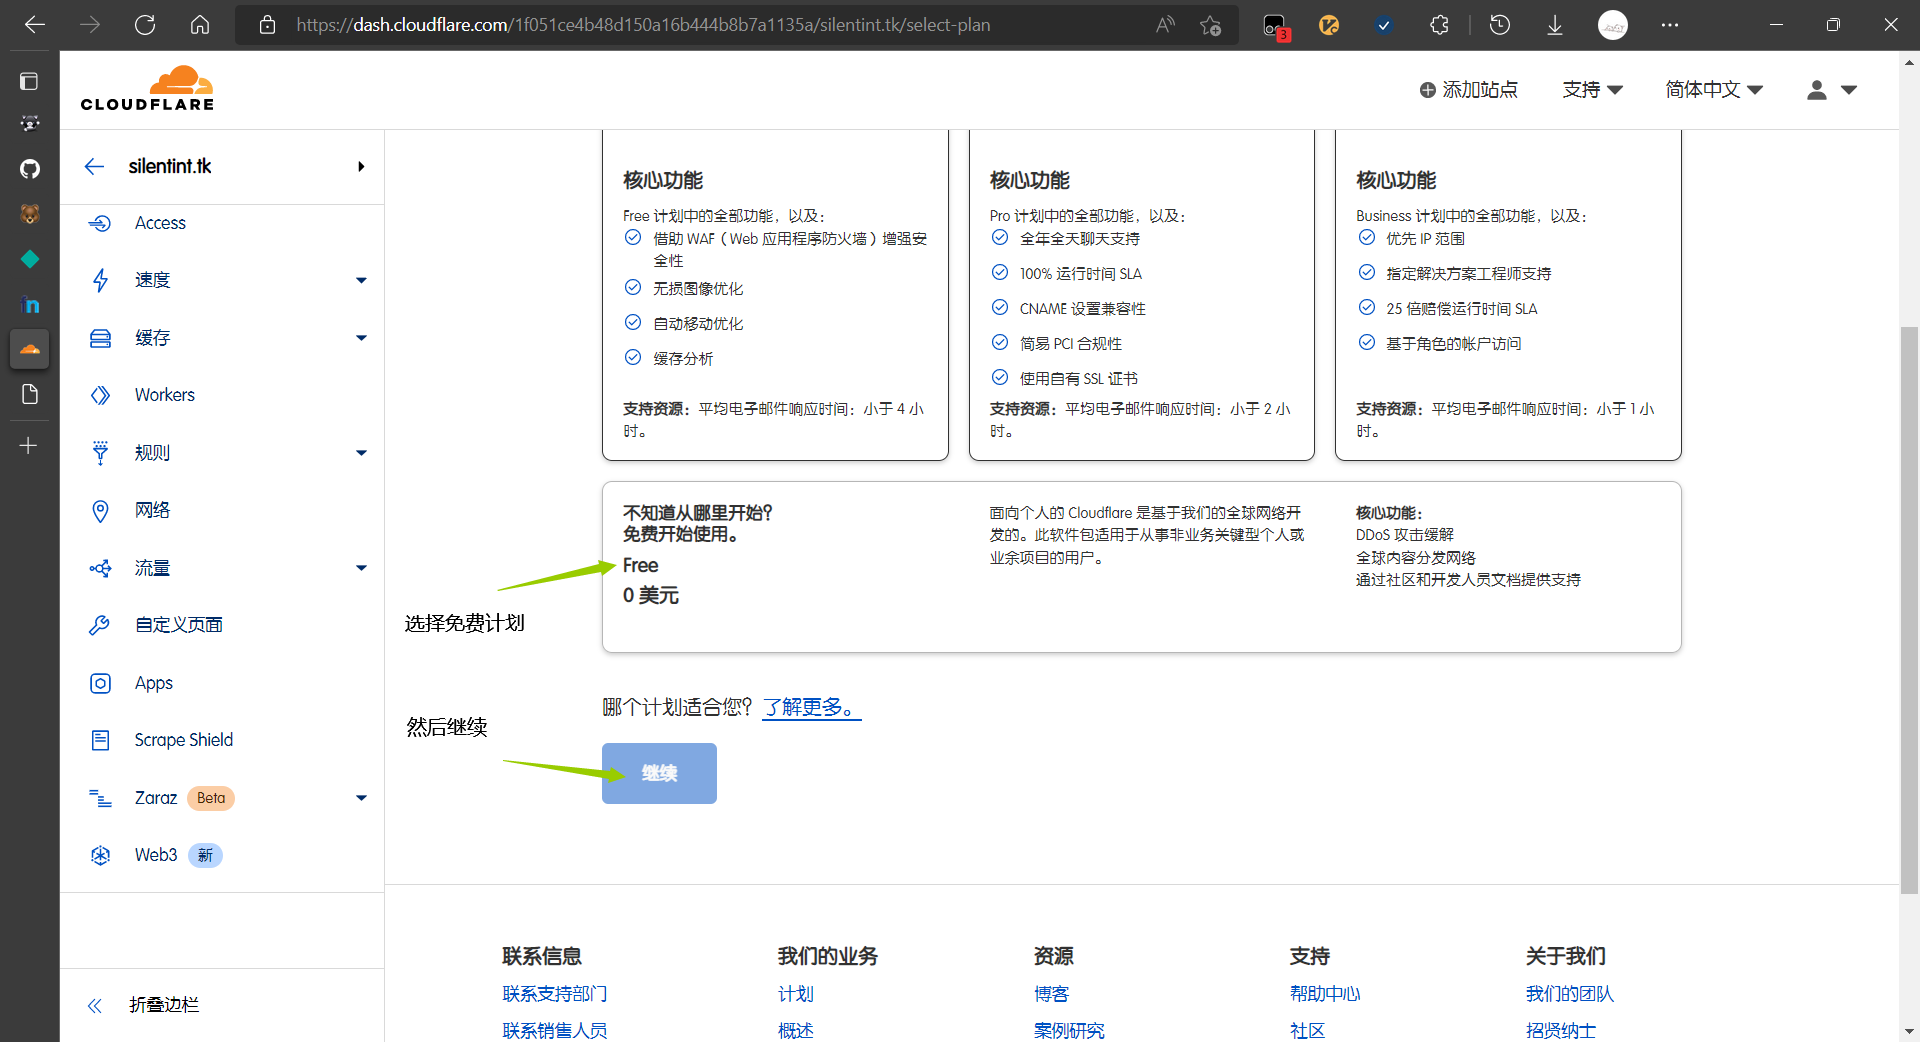Open 博客 footer link
The image size is (1920, 1042).
coord(1052,994)
